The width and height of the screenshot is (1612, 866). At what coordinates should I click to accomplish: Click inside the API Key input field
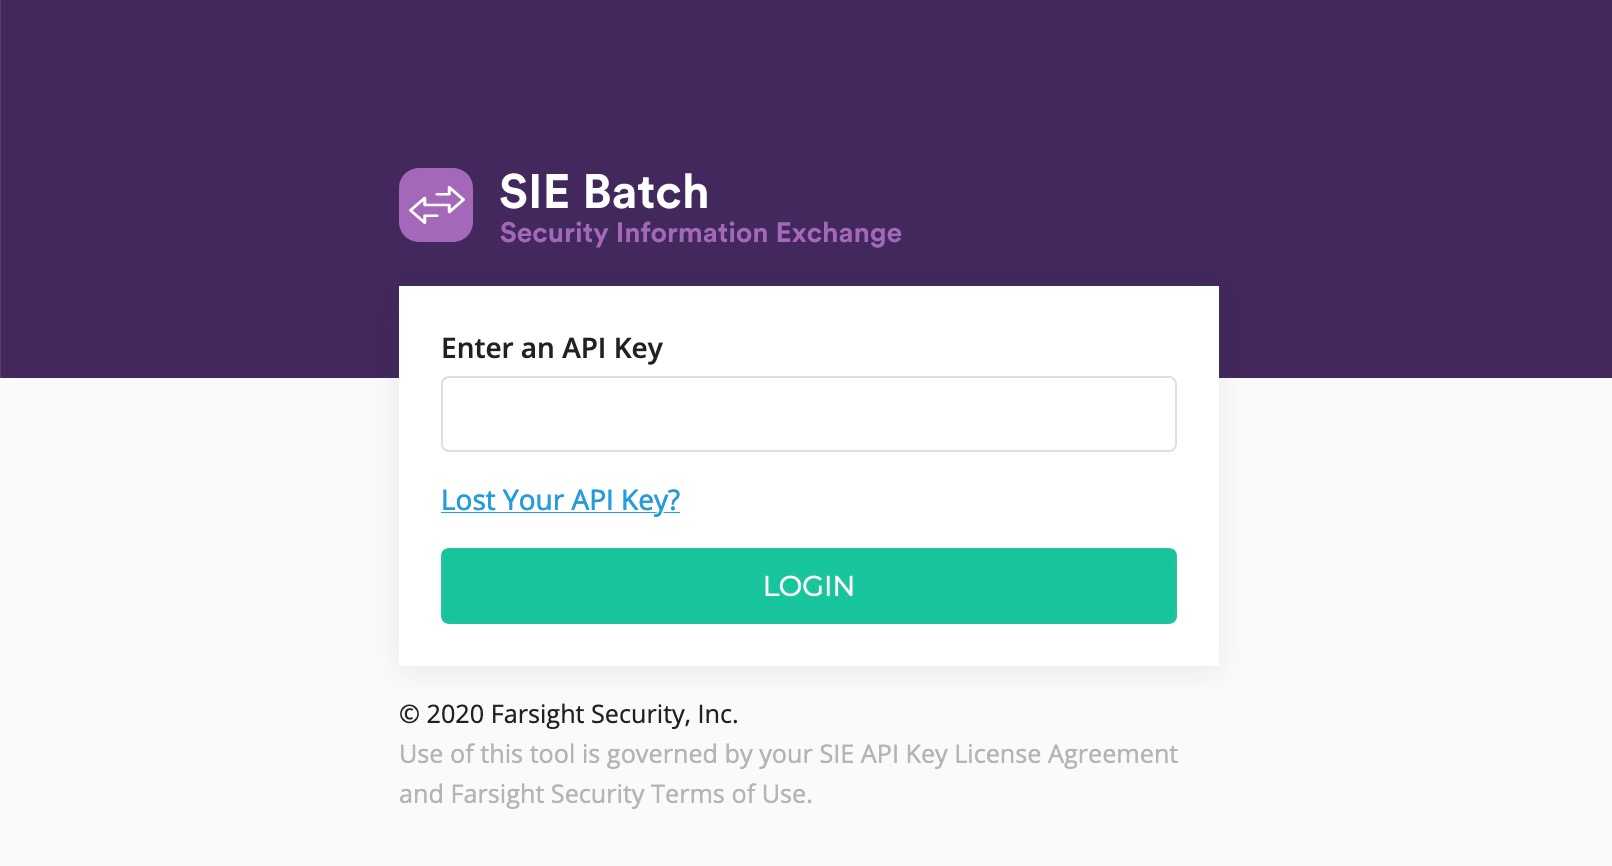pos(808,413)
